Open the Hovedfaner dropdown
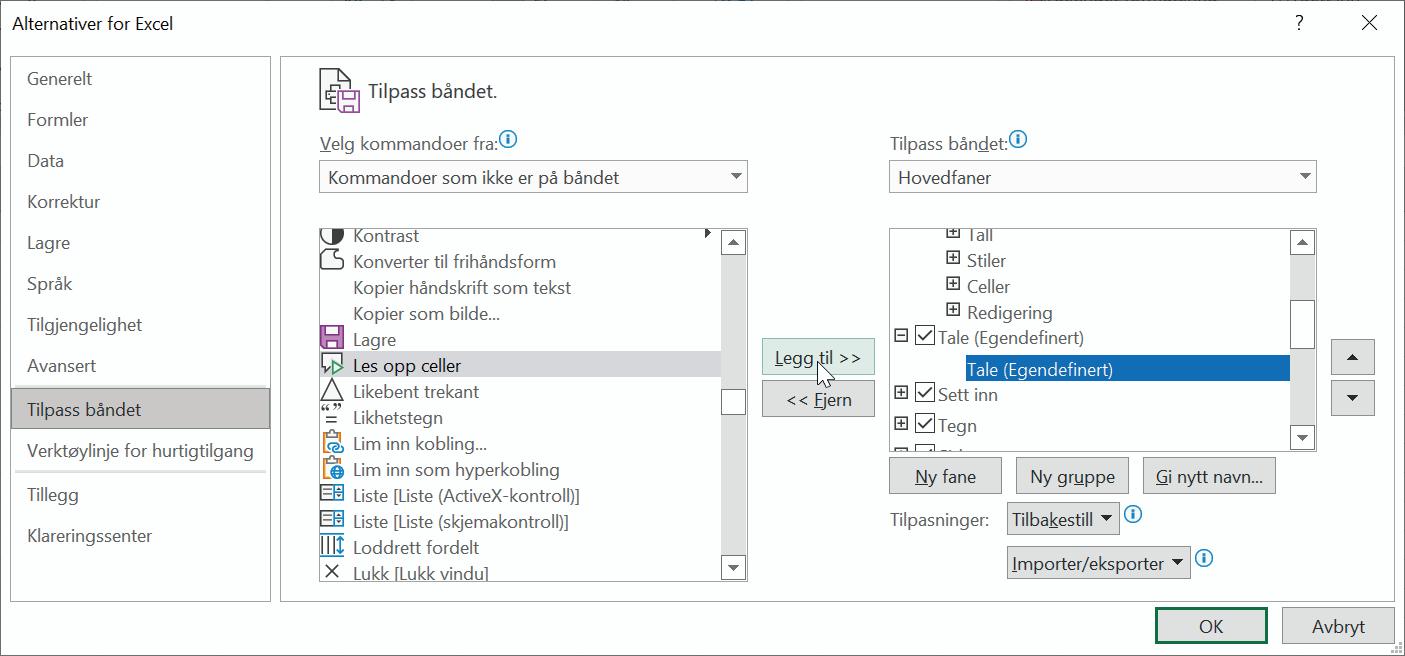Image resolution: width=1405 pixels, height=656 pixels. (1102, 177)
